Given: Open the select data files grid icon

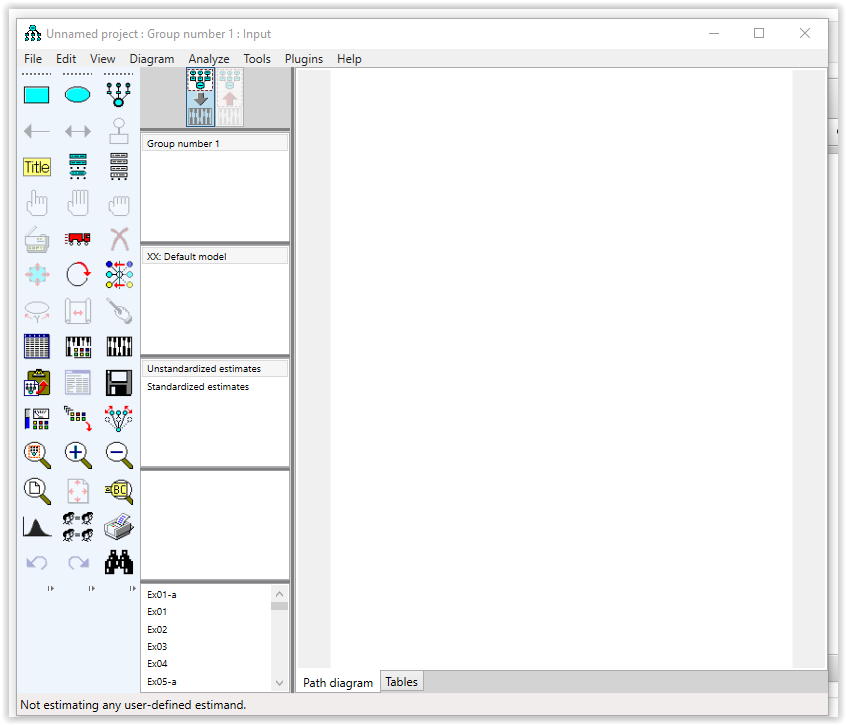Looking at the screenshot, I should pos(37,347).
